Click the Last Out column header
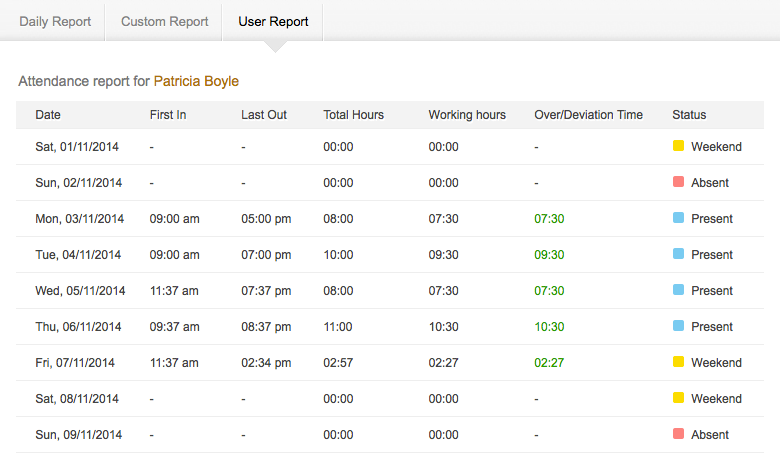 point(264,115)
